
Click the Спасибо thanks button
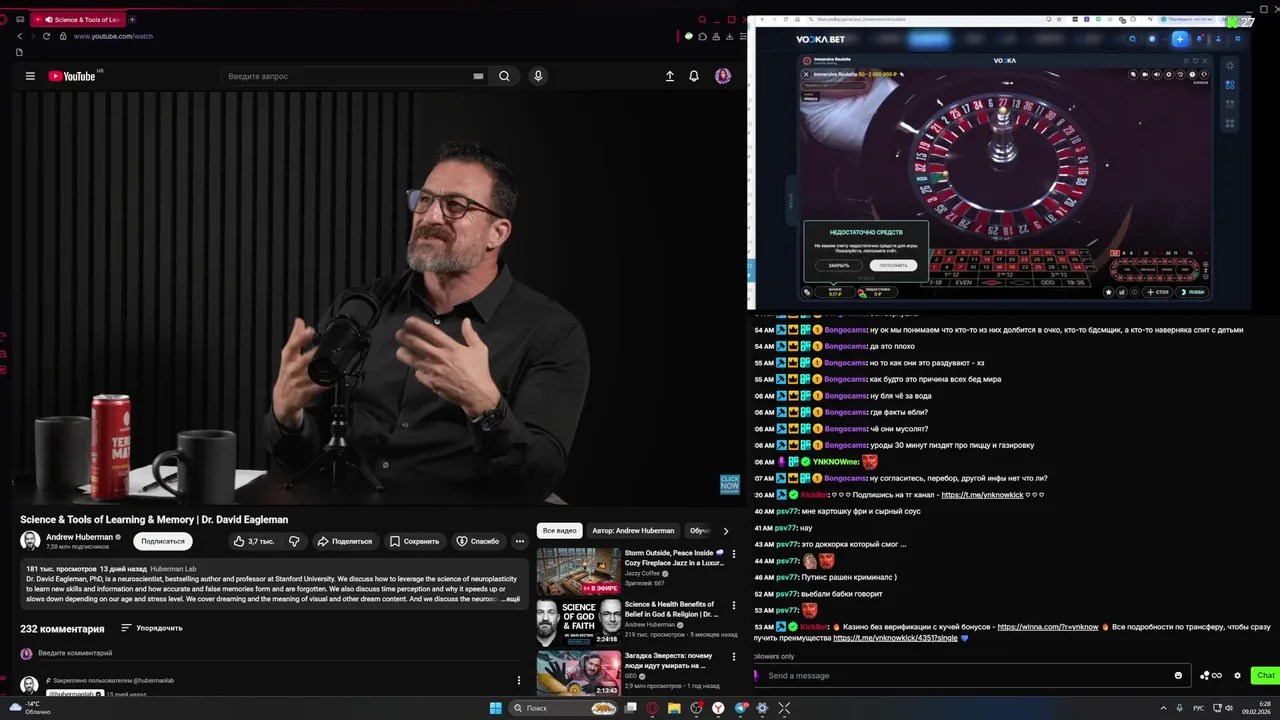[x=478, y=541]
